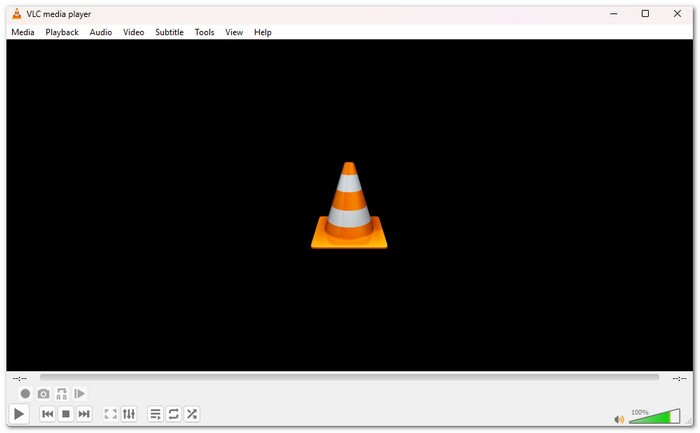Close the VLC media player window
The width and height of the screenshot is (700, 433).
click(677, 14)
